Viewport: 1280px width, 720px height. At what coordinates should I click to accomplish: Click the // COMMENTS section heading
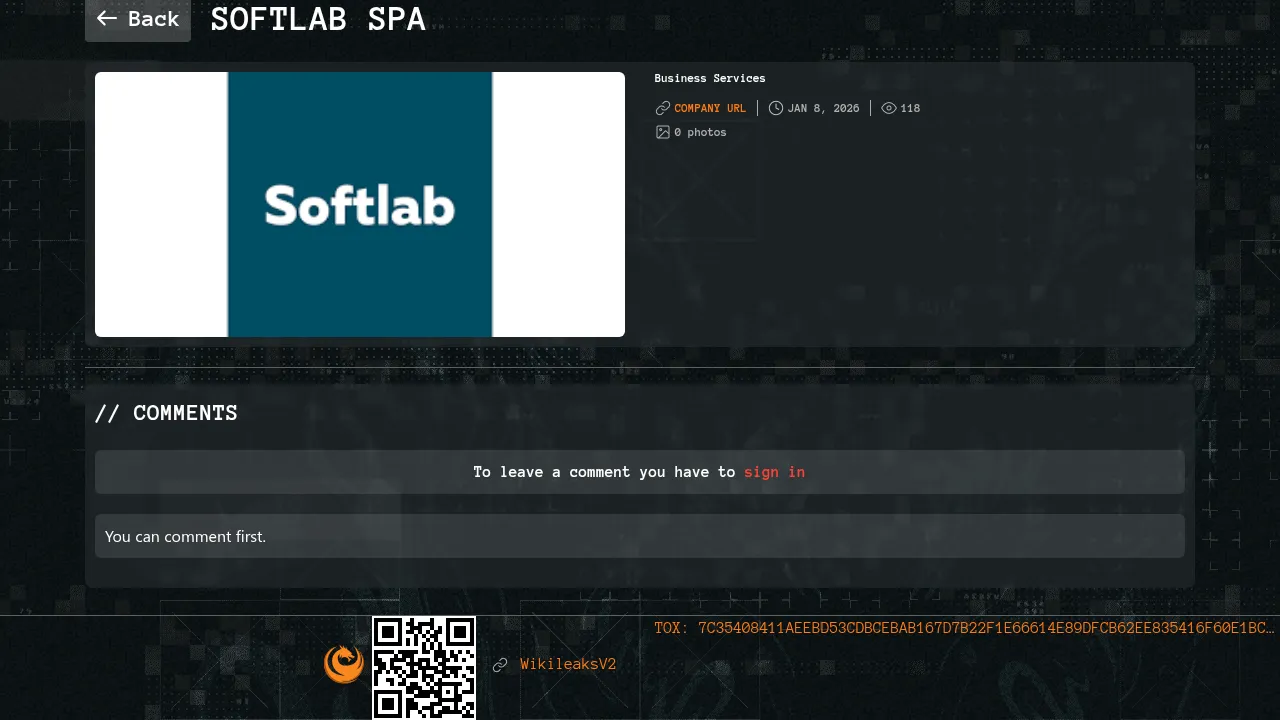coord(166,413)
